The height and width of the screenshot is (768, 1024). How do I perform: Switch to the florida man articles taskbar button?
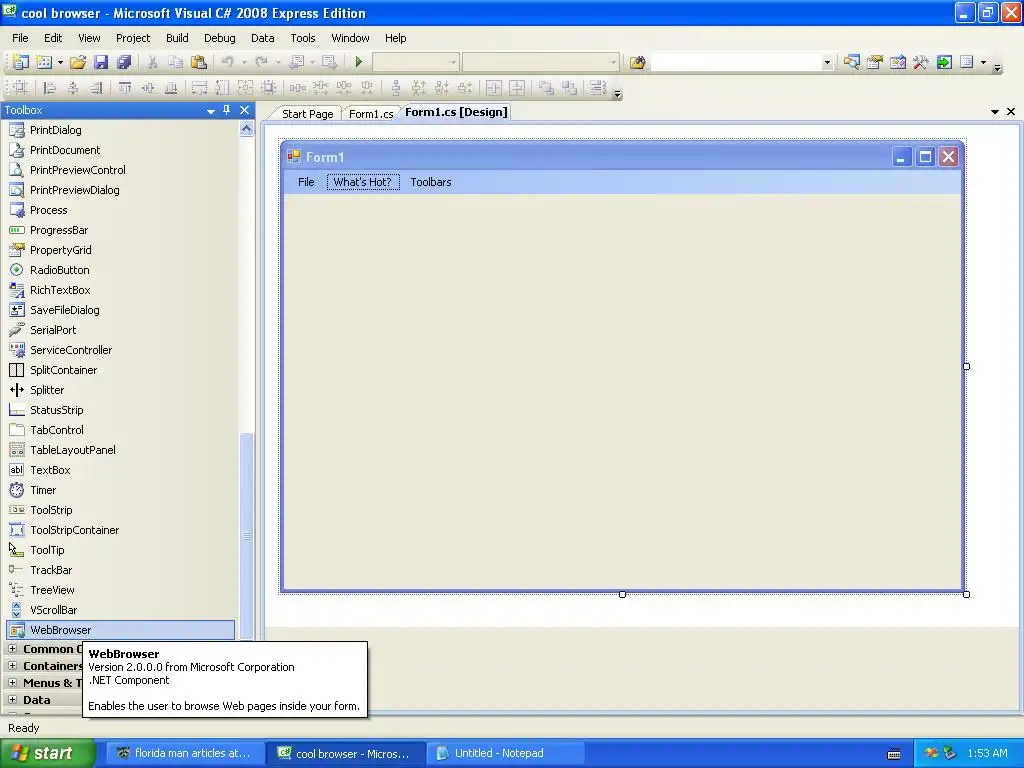click(x=185, y=753)
